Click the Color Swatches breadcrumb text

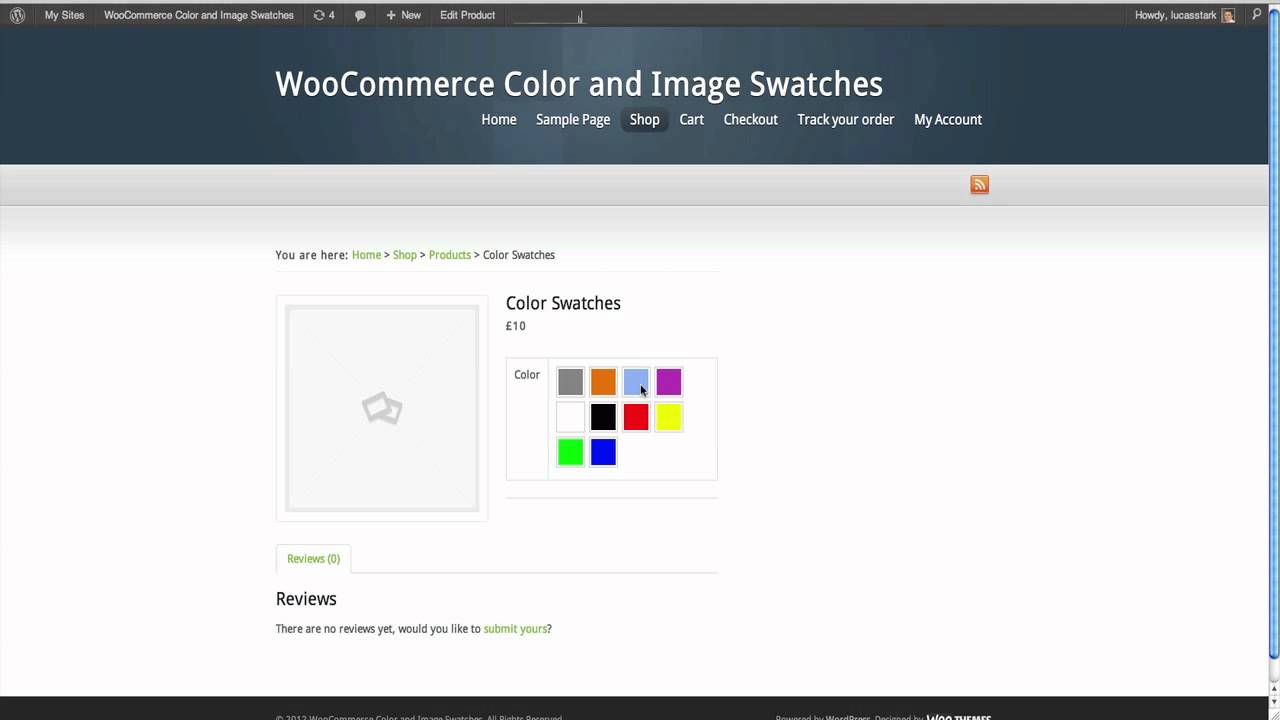click(x=519, y=255)
